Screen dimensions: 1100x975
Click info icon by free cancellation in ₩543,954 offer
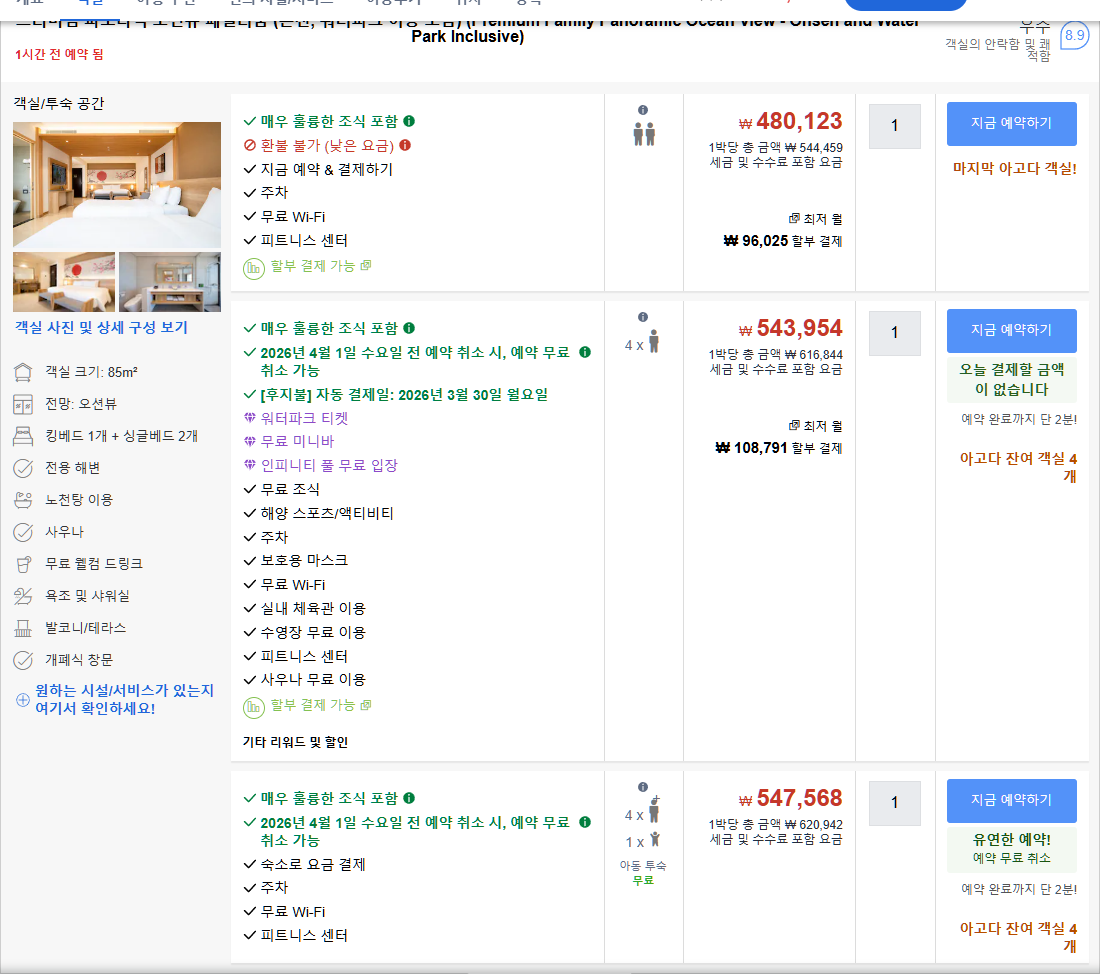(x=585, y=352)
